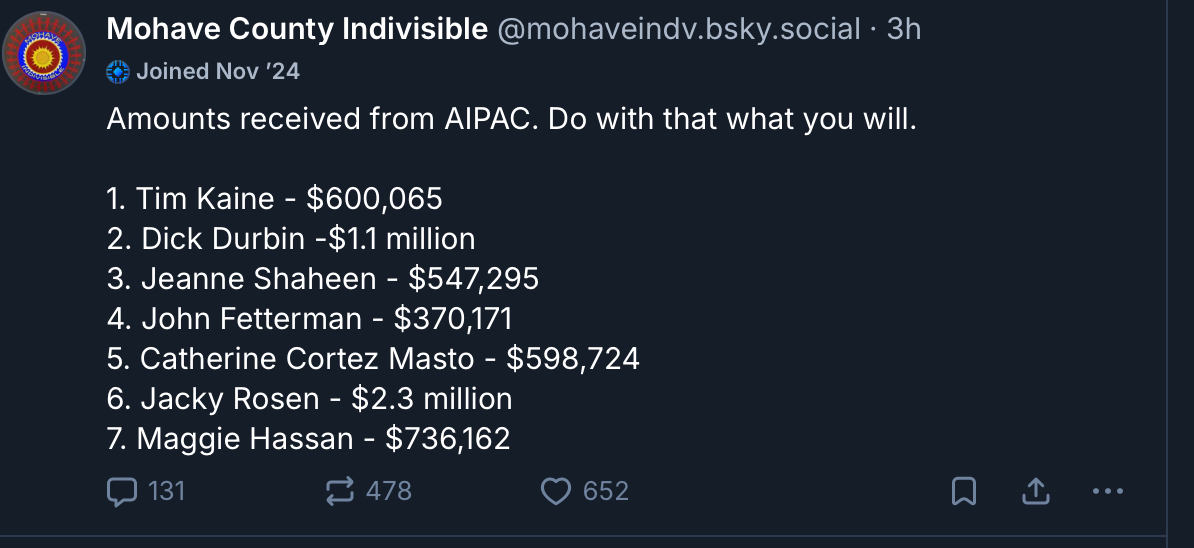Open the Mohave County Indivisible profile avatar
The height and width of the screenshot is (548, 1194).
(x=42, y=53)
